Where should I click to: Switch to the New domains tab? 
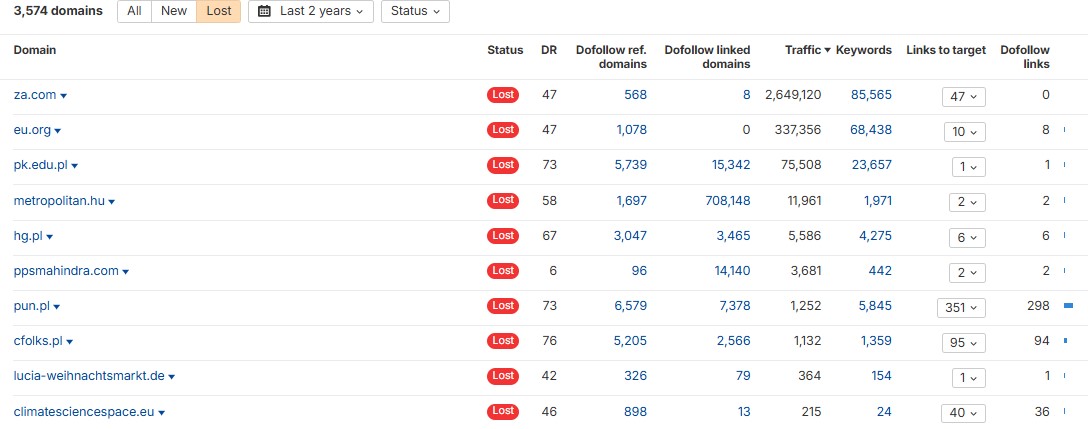174,11
